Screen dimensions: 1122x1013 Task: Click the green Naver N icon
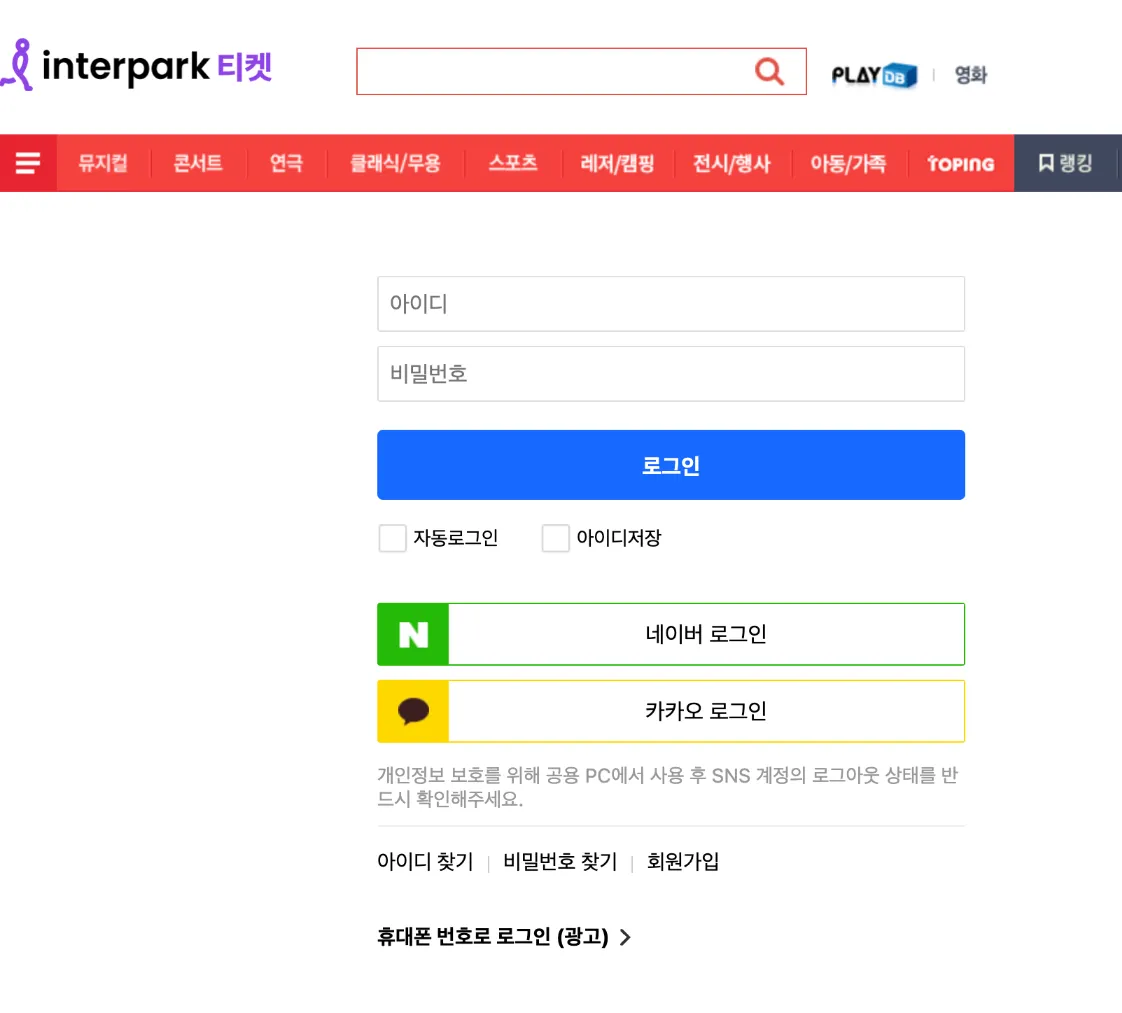click(x=413, y=635)
